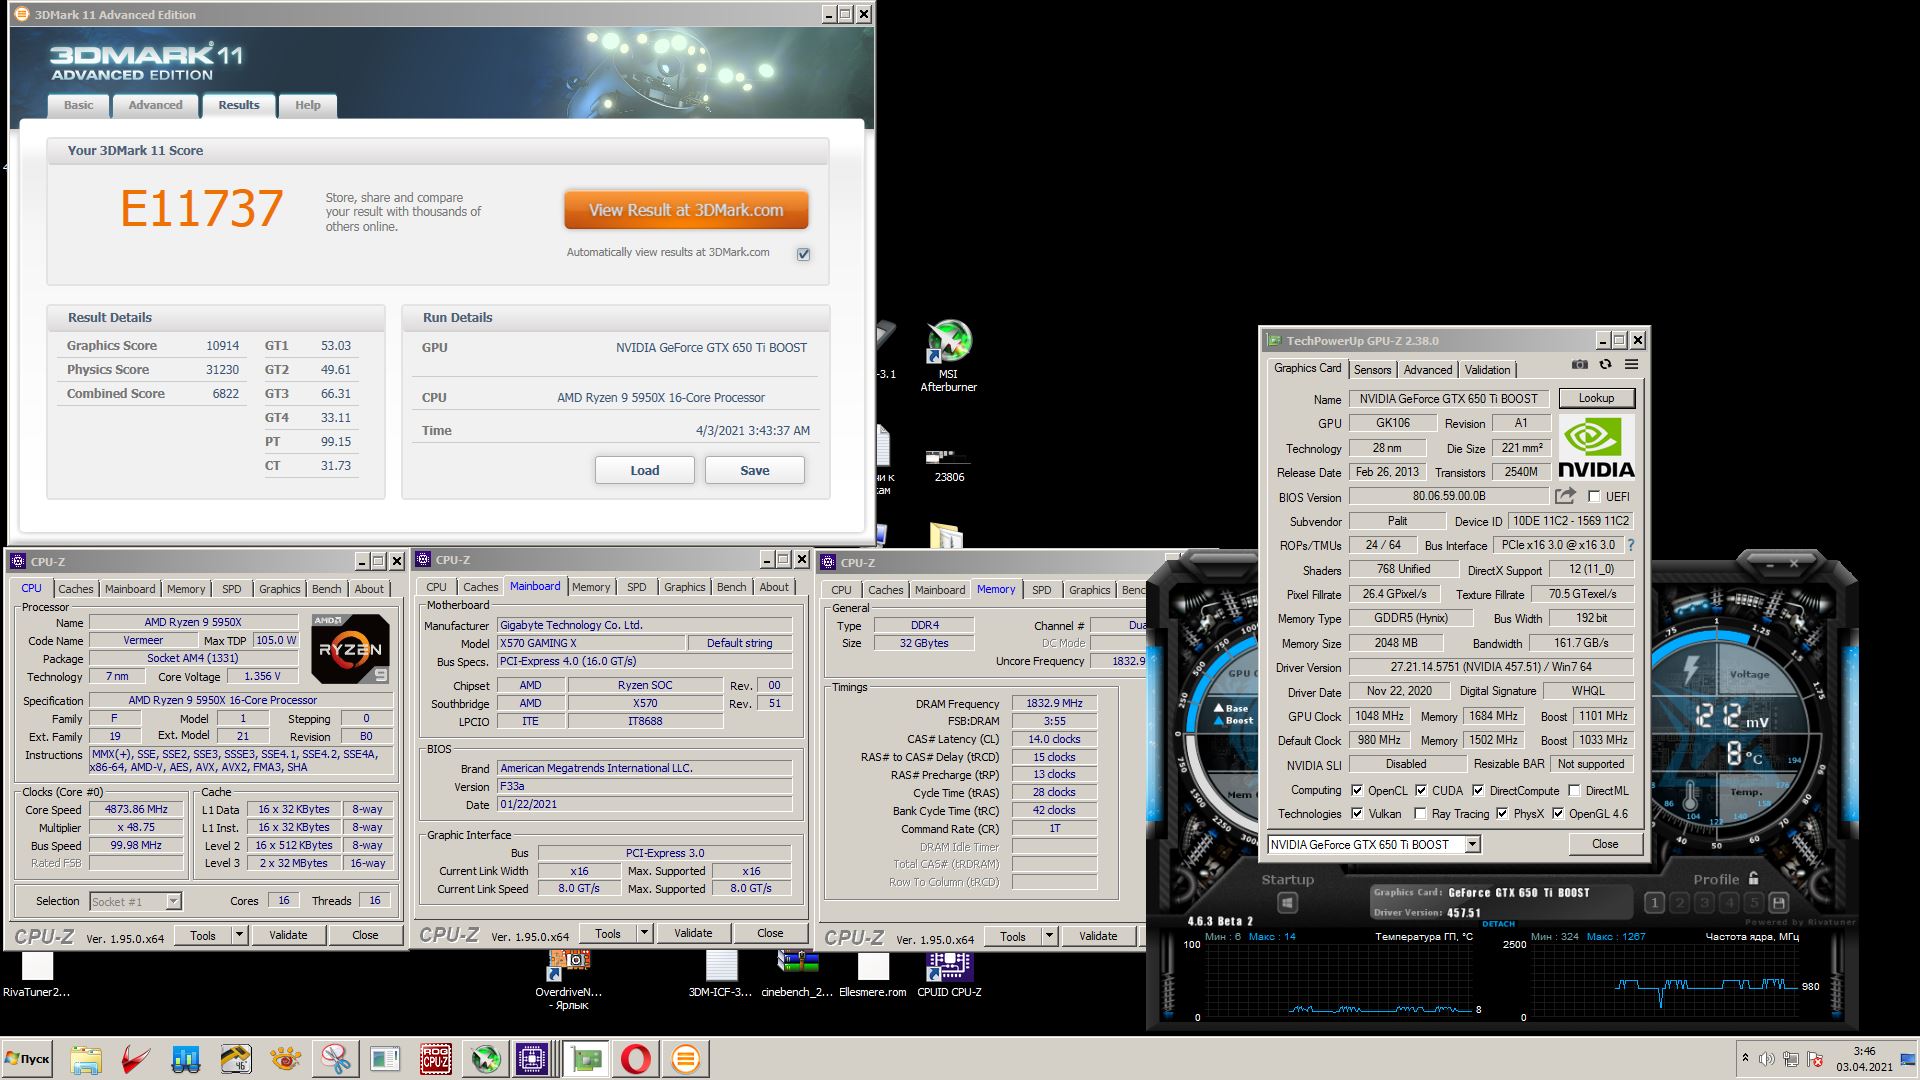Click the Afterburner Startup Windows icon
This screenshot has width=1920, height=1080.
click(x=1287, y=903)
